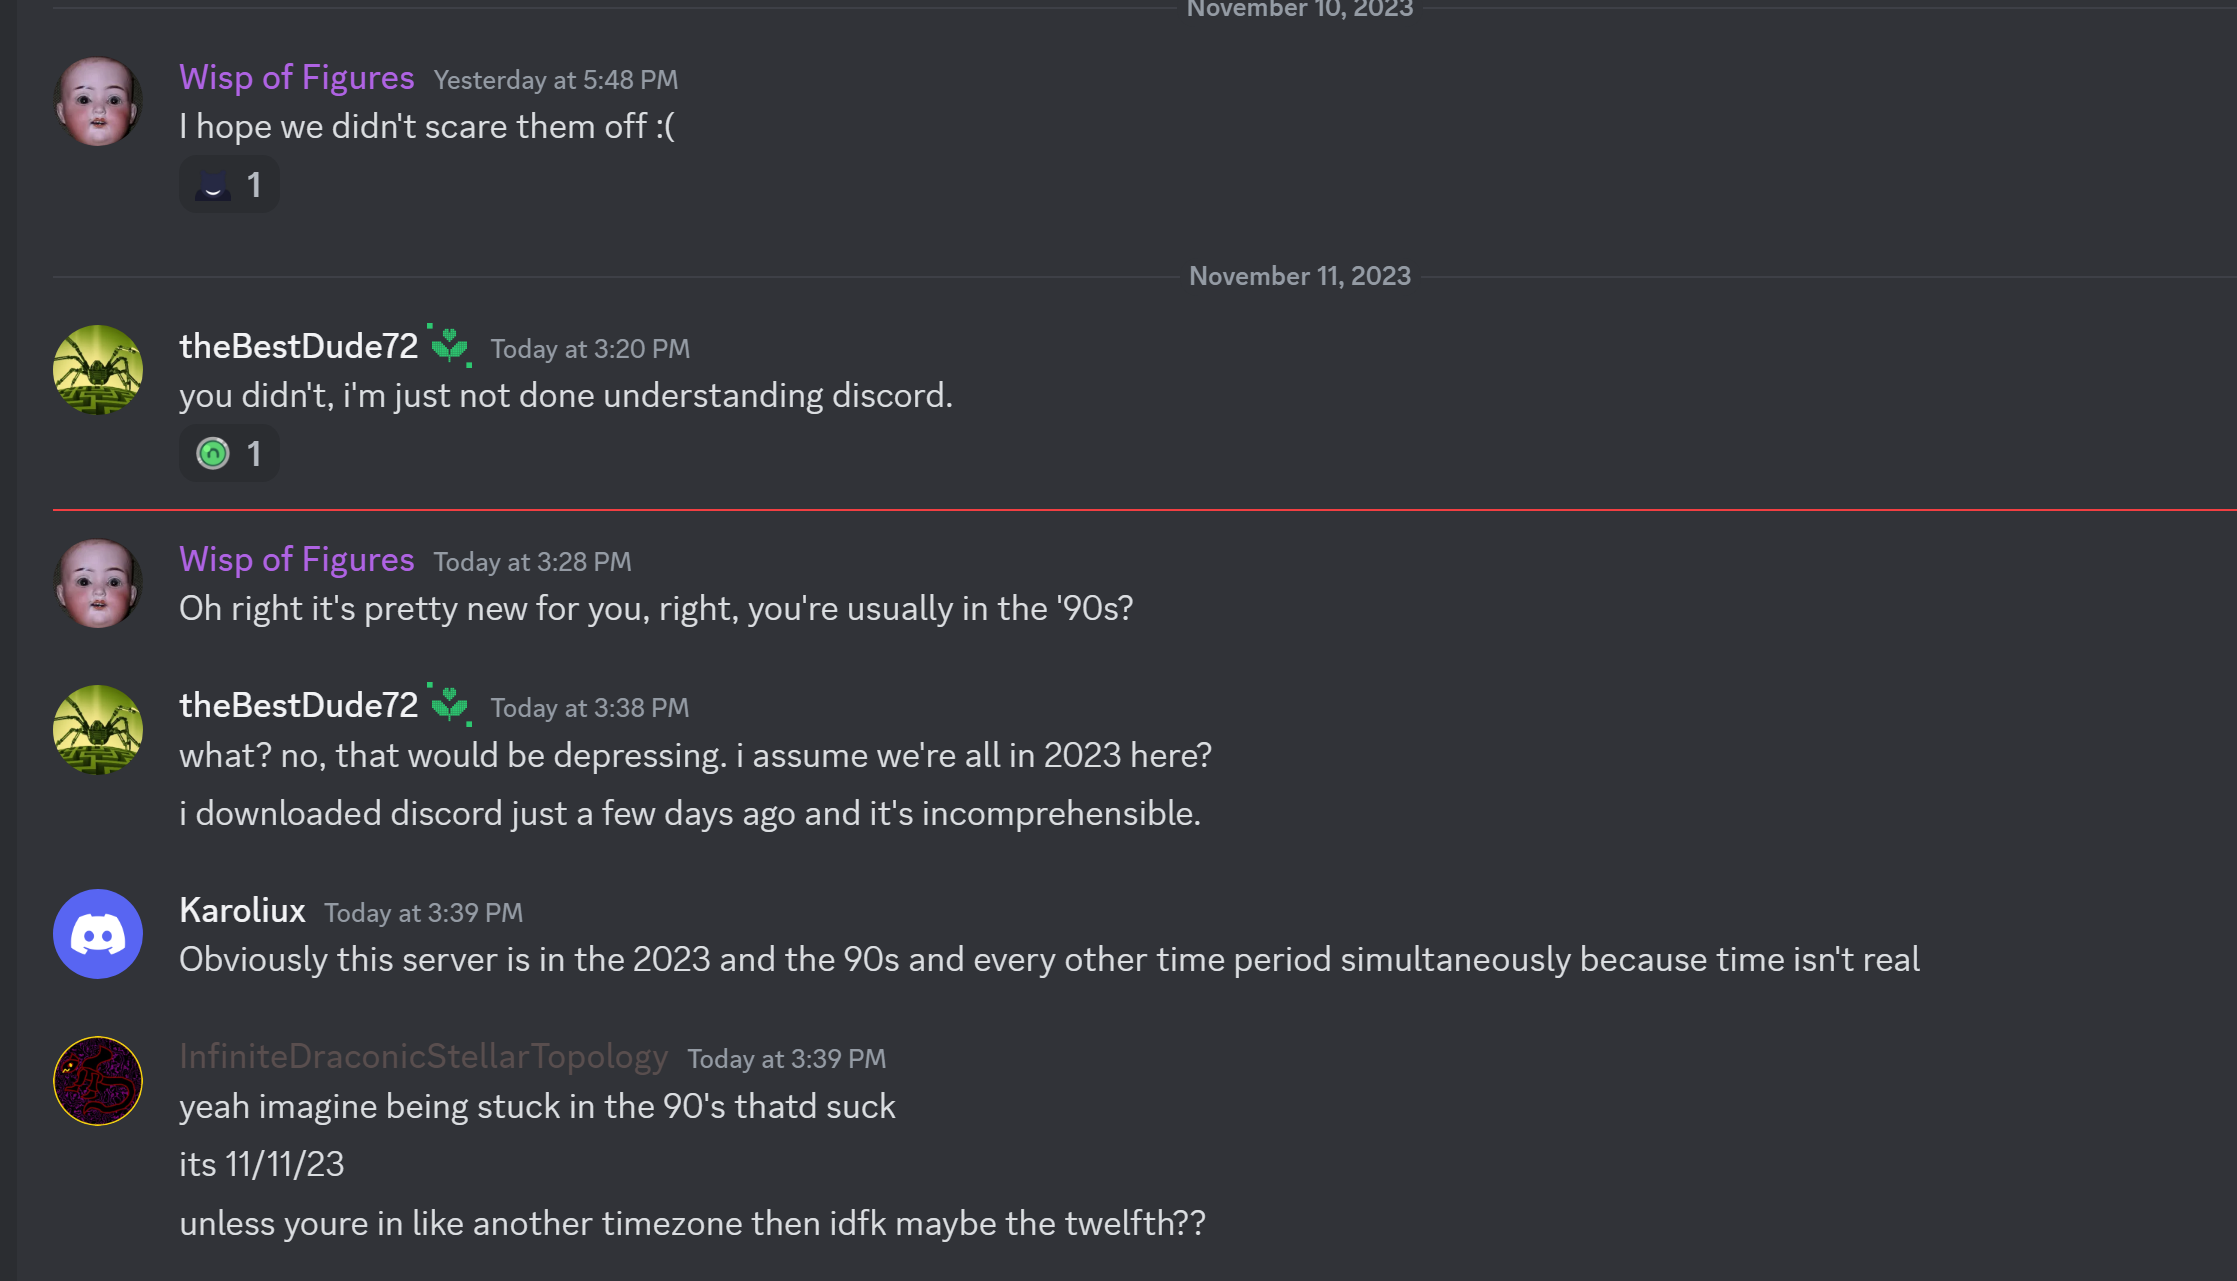Screen dimensions: 2237x1281
Task: Click InfiniteDraconicStellarTopology's dragon avatar
Action: [97, 1081]
